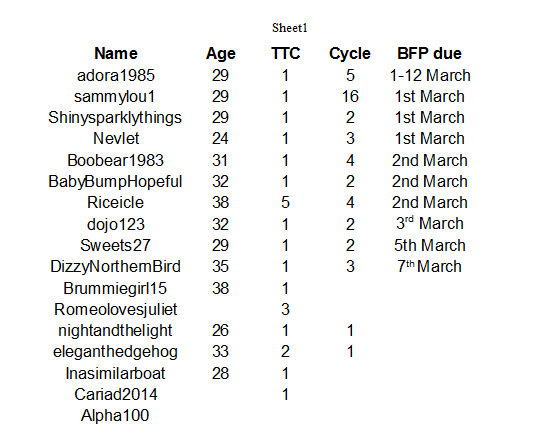Click the adora1985 name cell

click(x=116, y=75)
